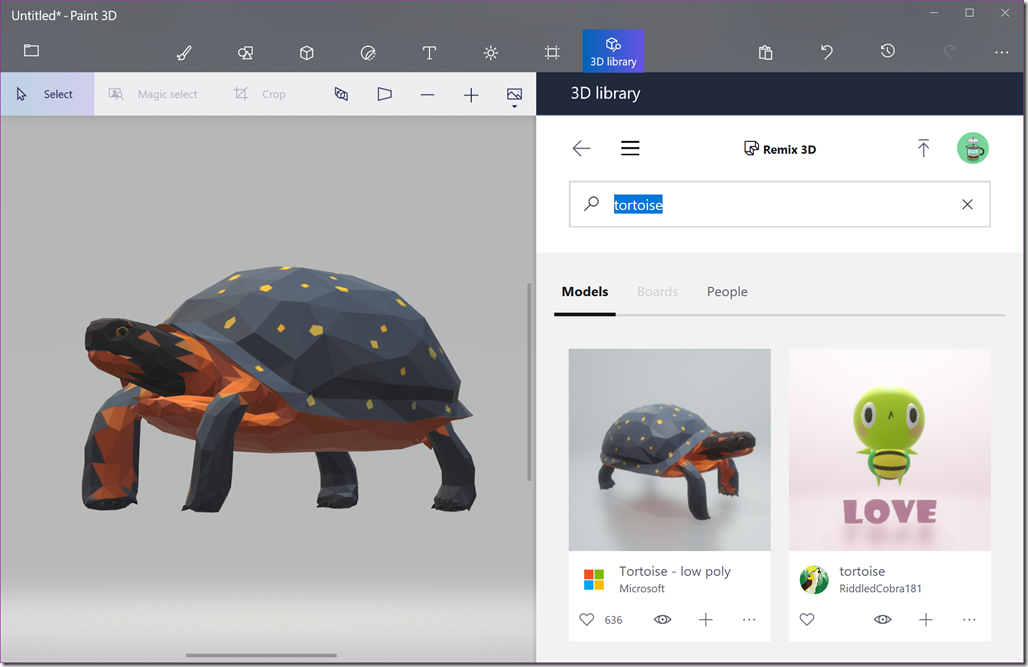The width and height of the screenshot is (1028, 667).
Task: Click the 3D library panel heading
Action: pyautogui.click(x=605, y=93)
